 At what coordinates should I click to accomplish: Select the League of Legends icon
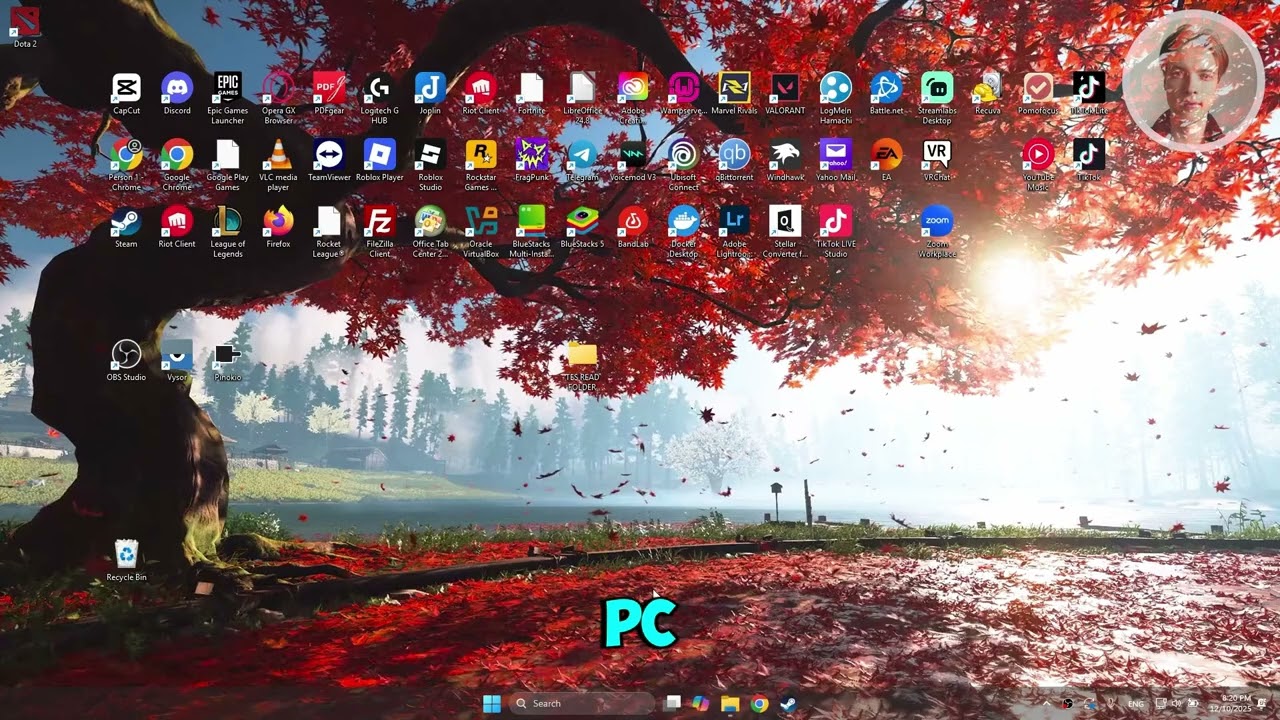click(x=228, y=231)
